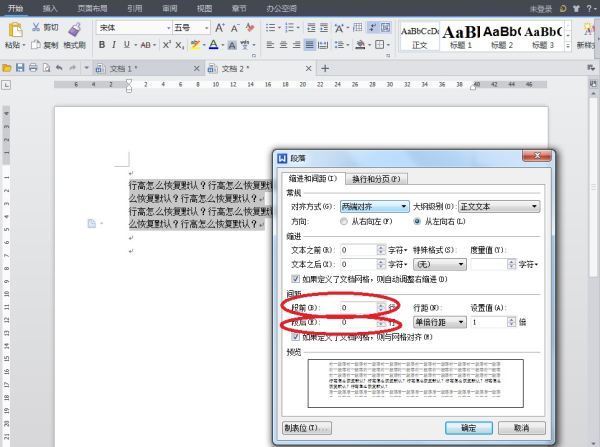Click the highlight color marker
The image size is (600, 447).
(195, 45)
